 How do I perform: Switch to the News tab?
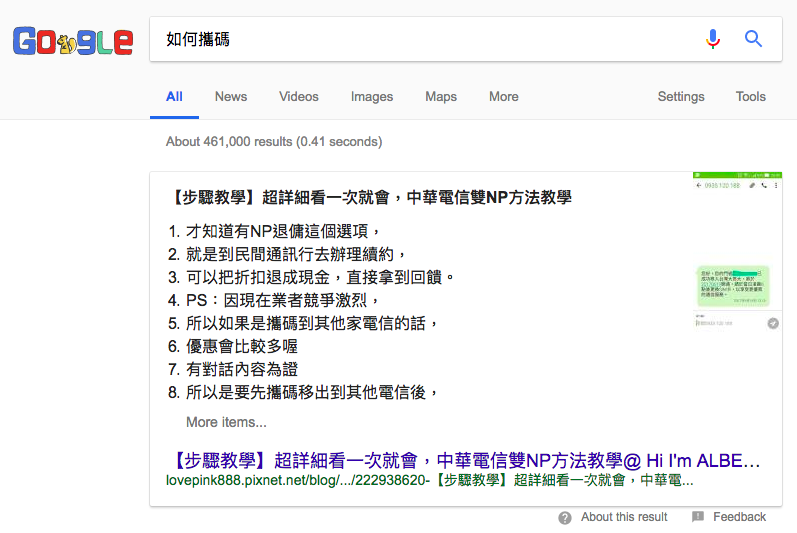click(x=231, y=97)
